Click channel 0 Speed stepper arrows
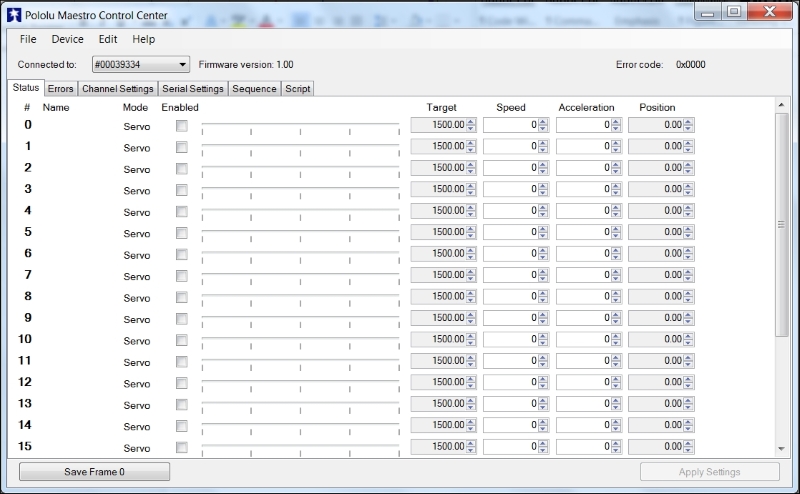800x494 pixels. [543, 125]
